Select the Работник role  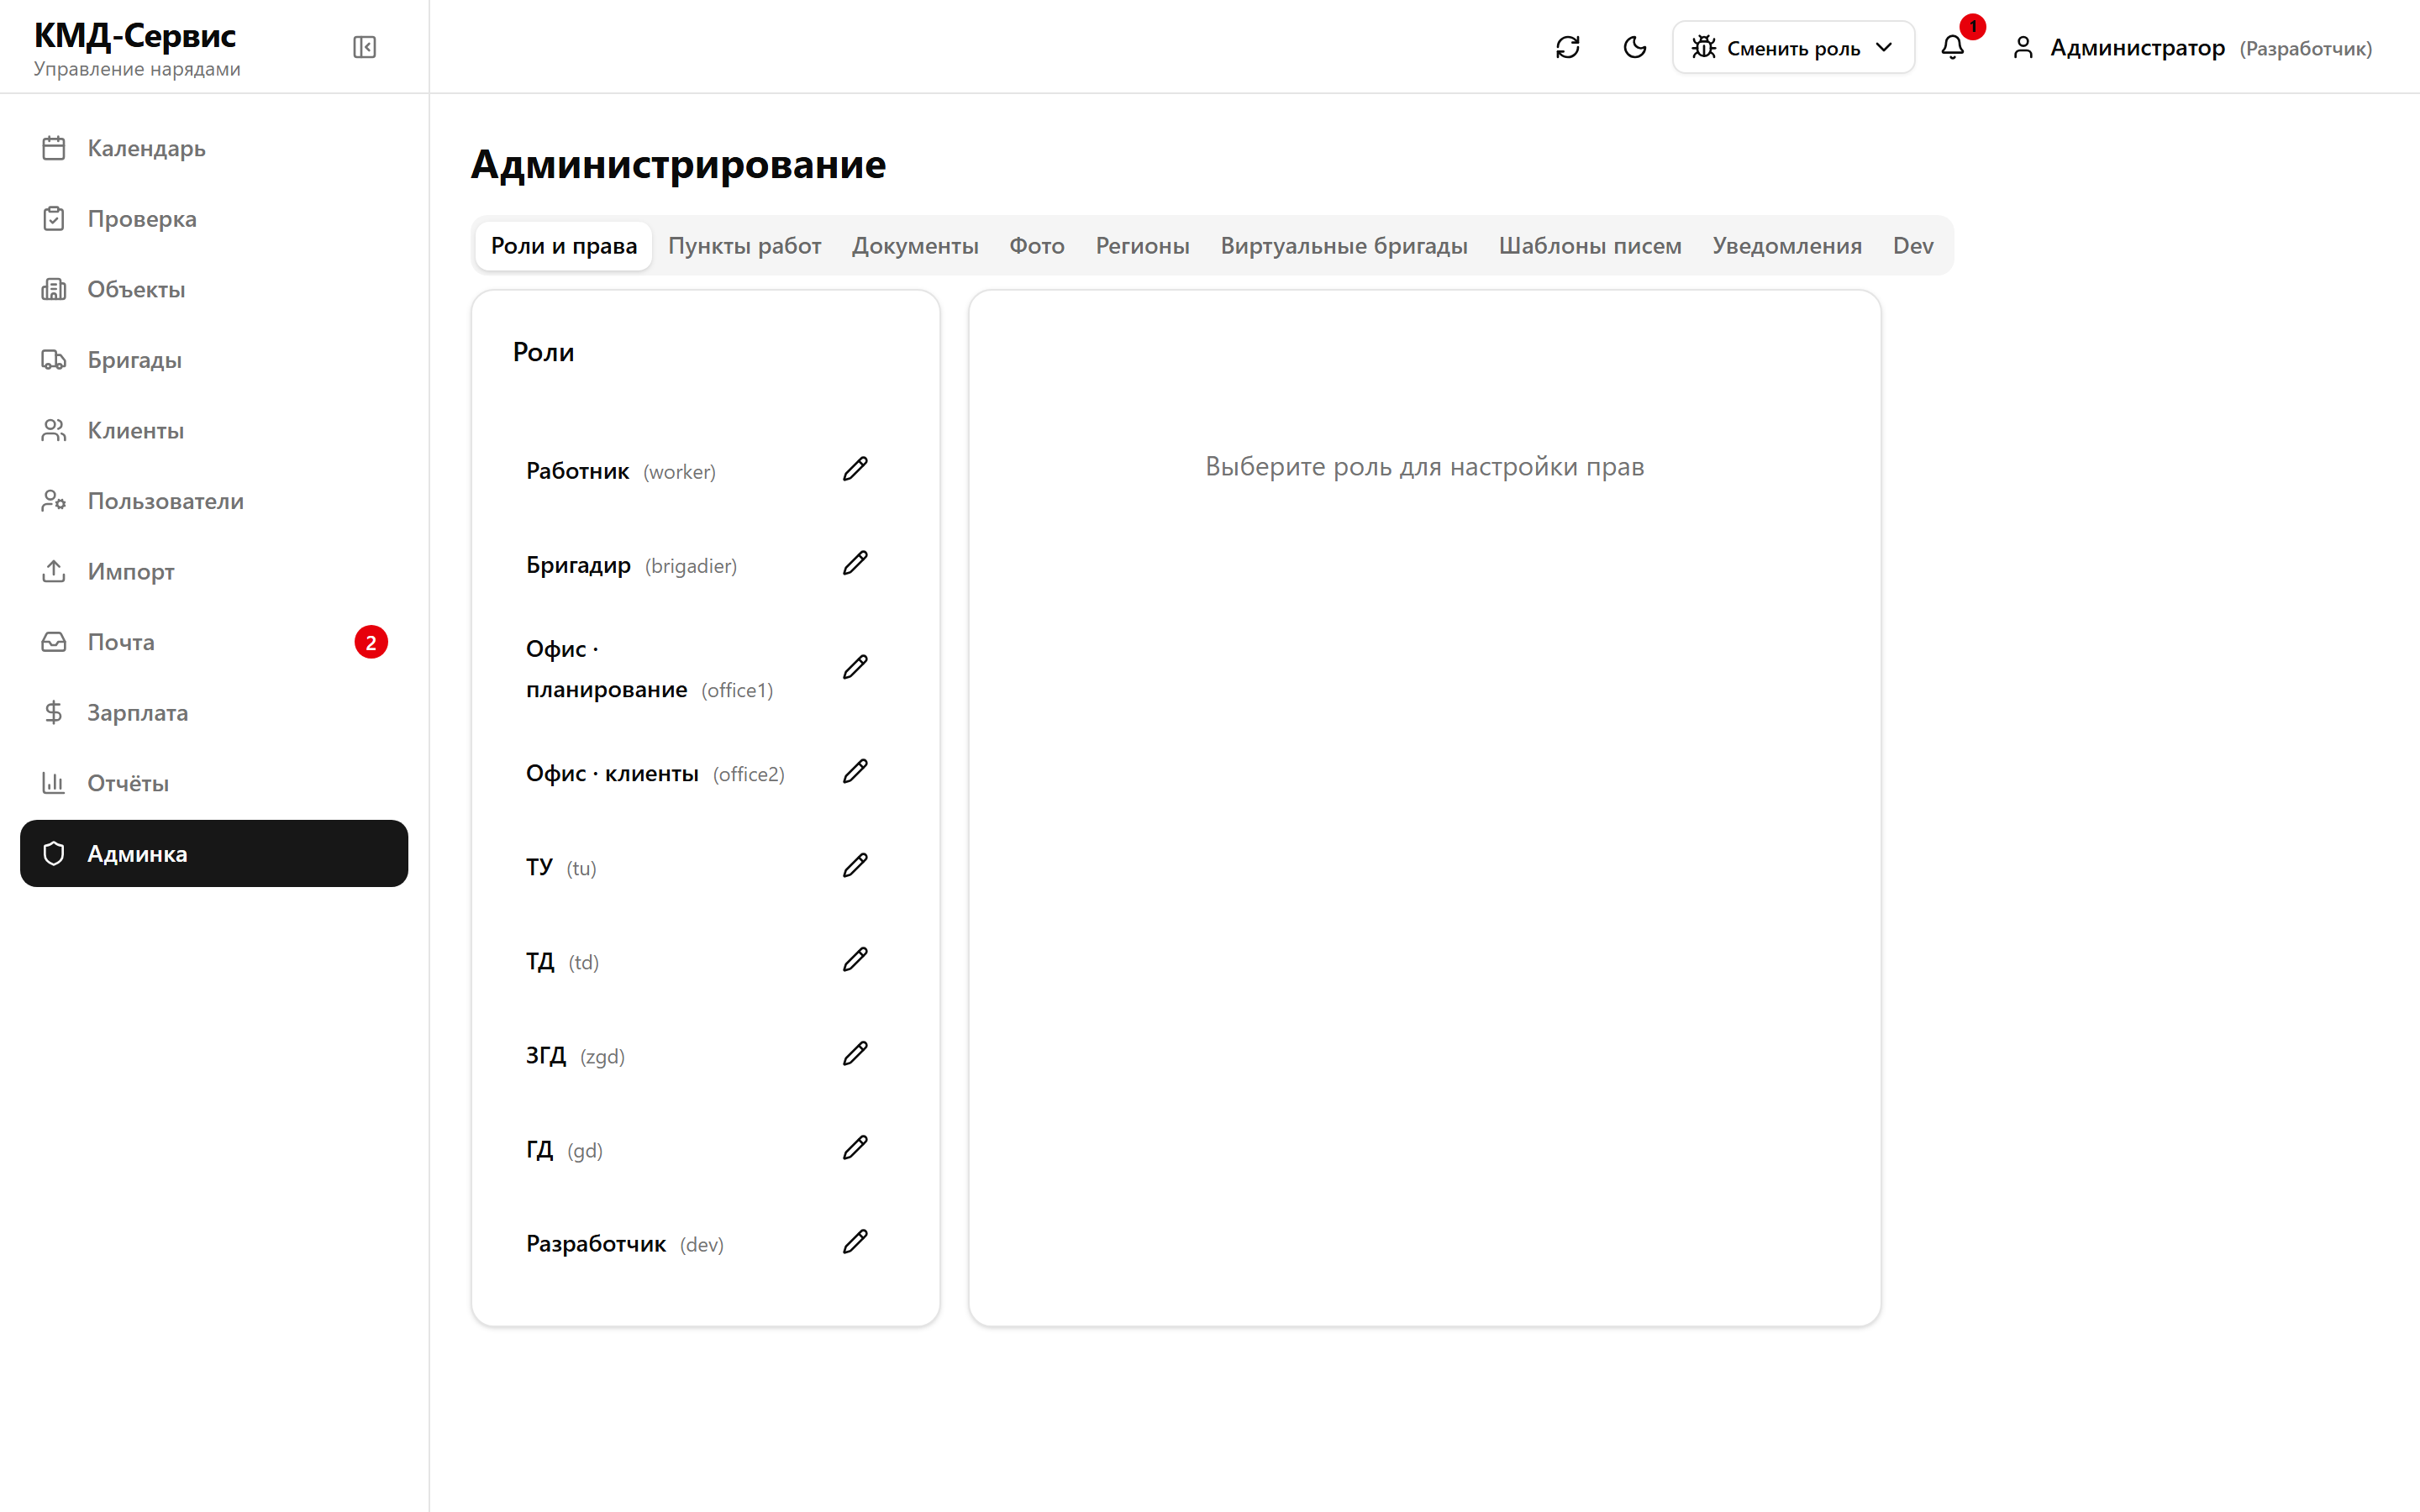[x=621, y=471]
